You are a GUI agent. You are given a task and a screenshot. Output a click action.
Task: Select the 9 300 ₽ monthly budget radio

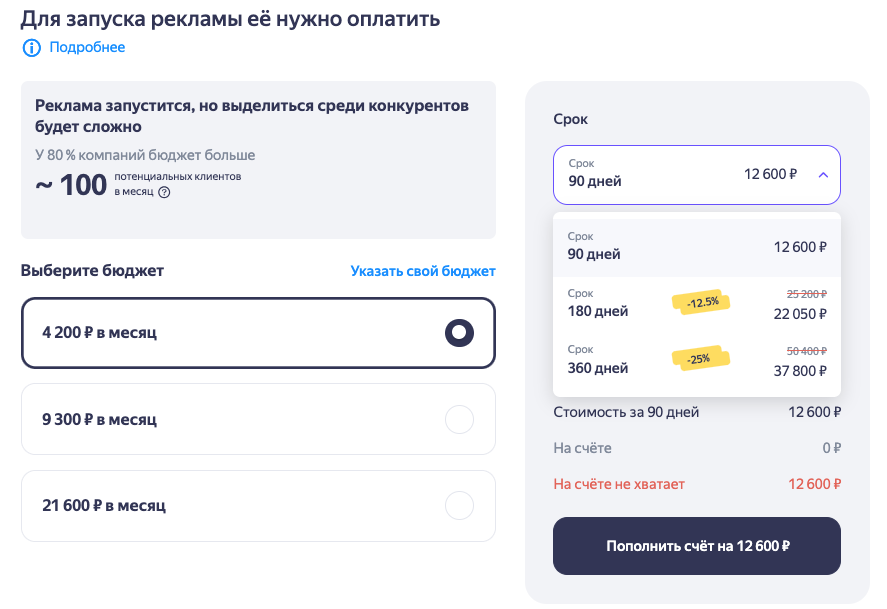tap(459, 420)
